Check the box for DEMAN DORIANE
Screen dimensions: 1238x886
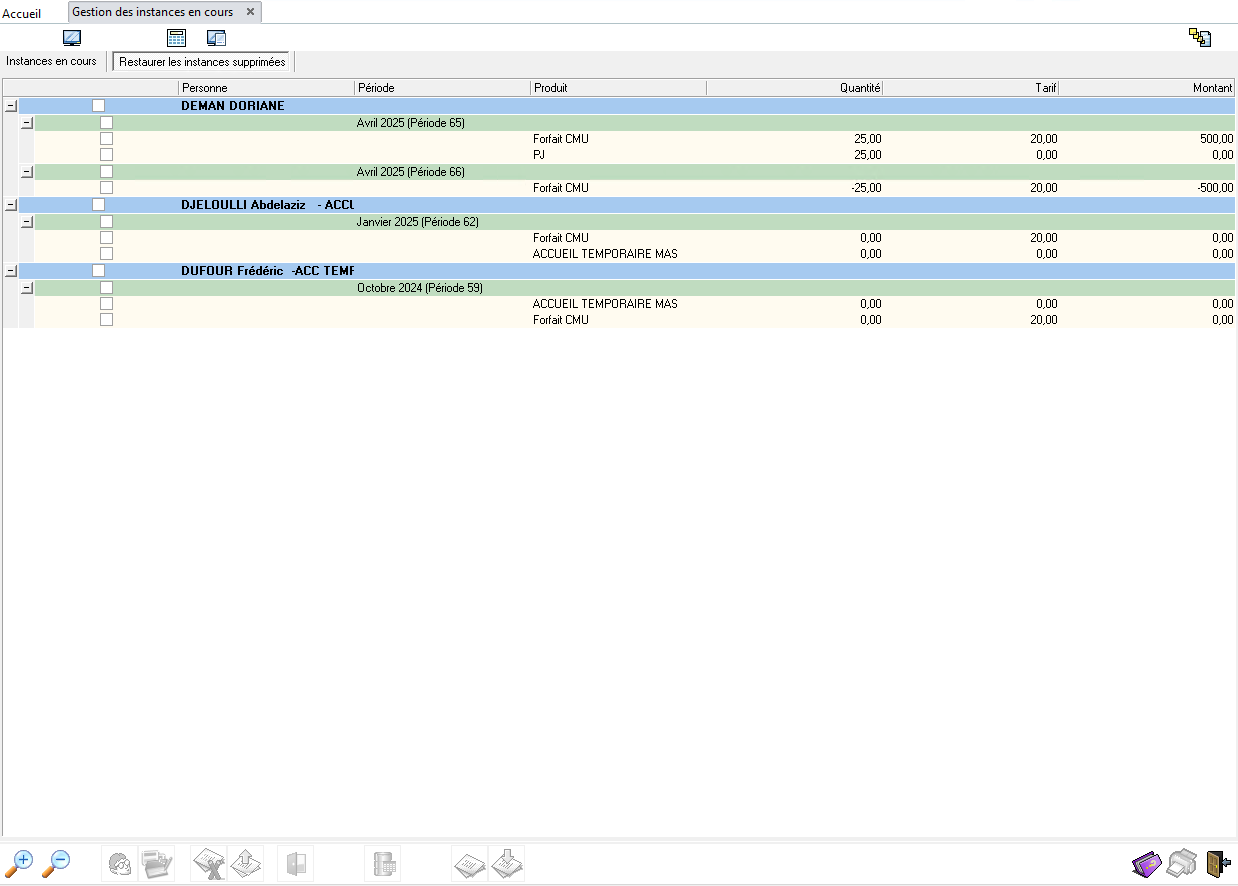click(x=98, y=105)
